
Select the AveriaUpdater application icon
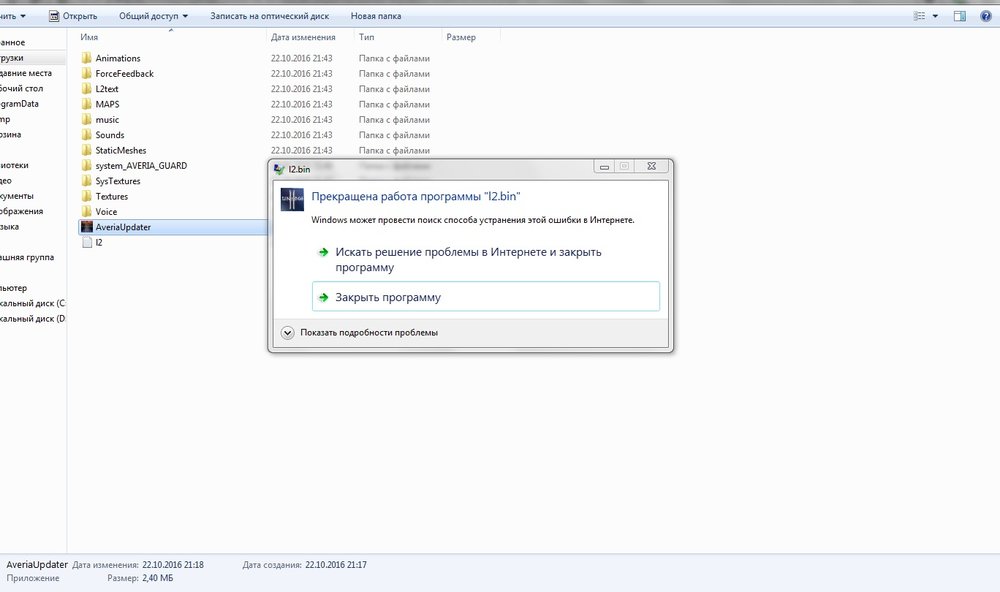pyautogui.click(x=86, y=227)
